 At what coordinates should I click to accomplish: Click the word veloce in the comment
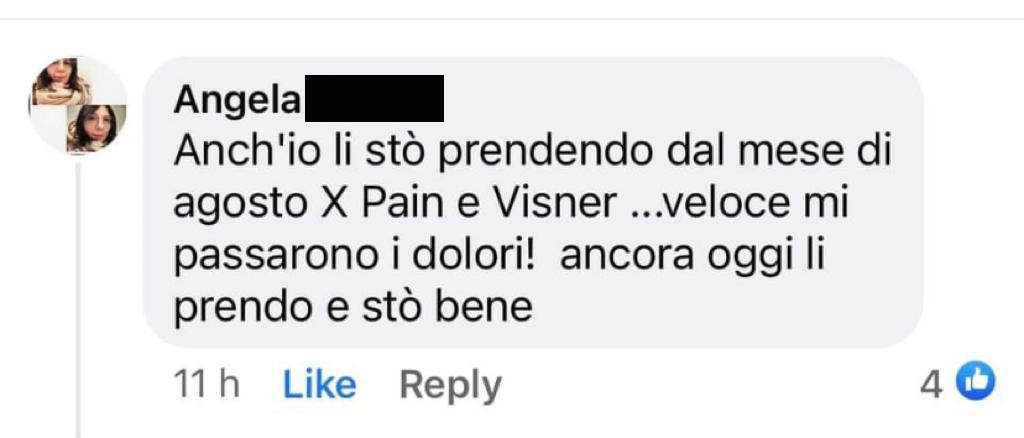[x=716, y=204]
